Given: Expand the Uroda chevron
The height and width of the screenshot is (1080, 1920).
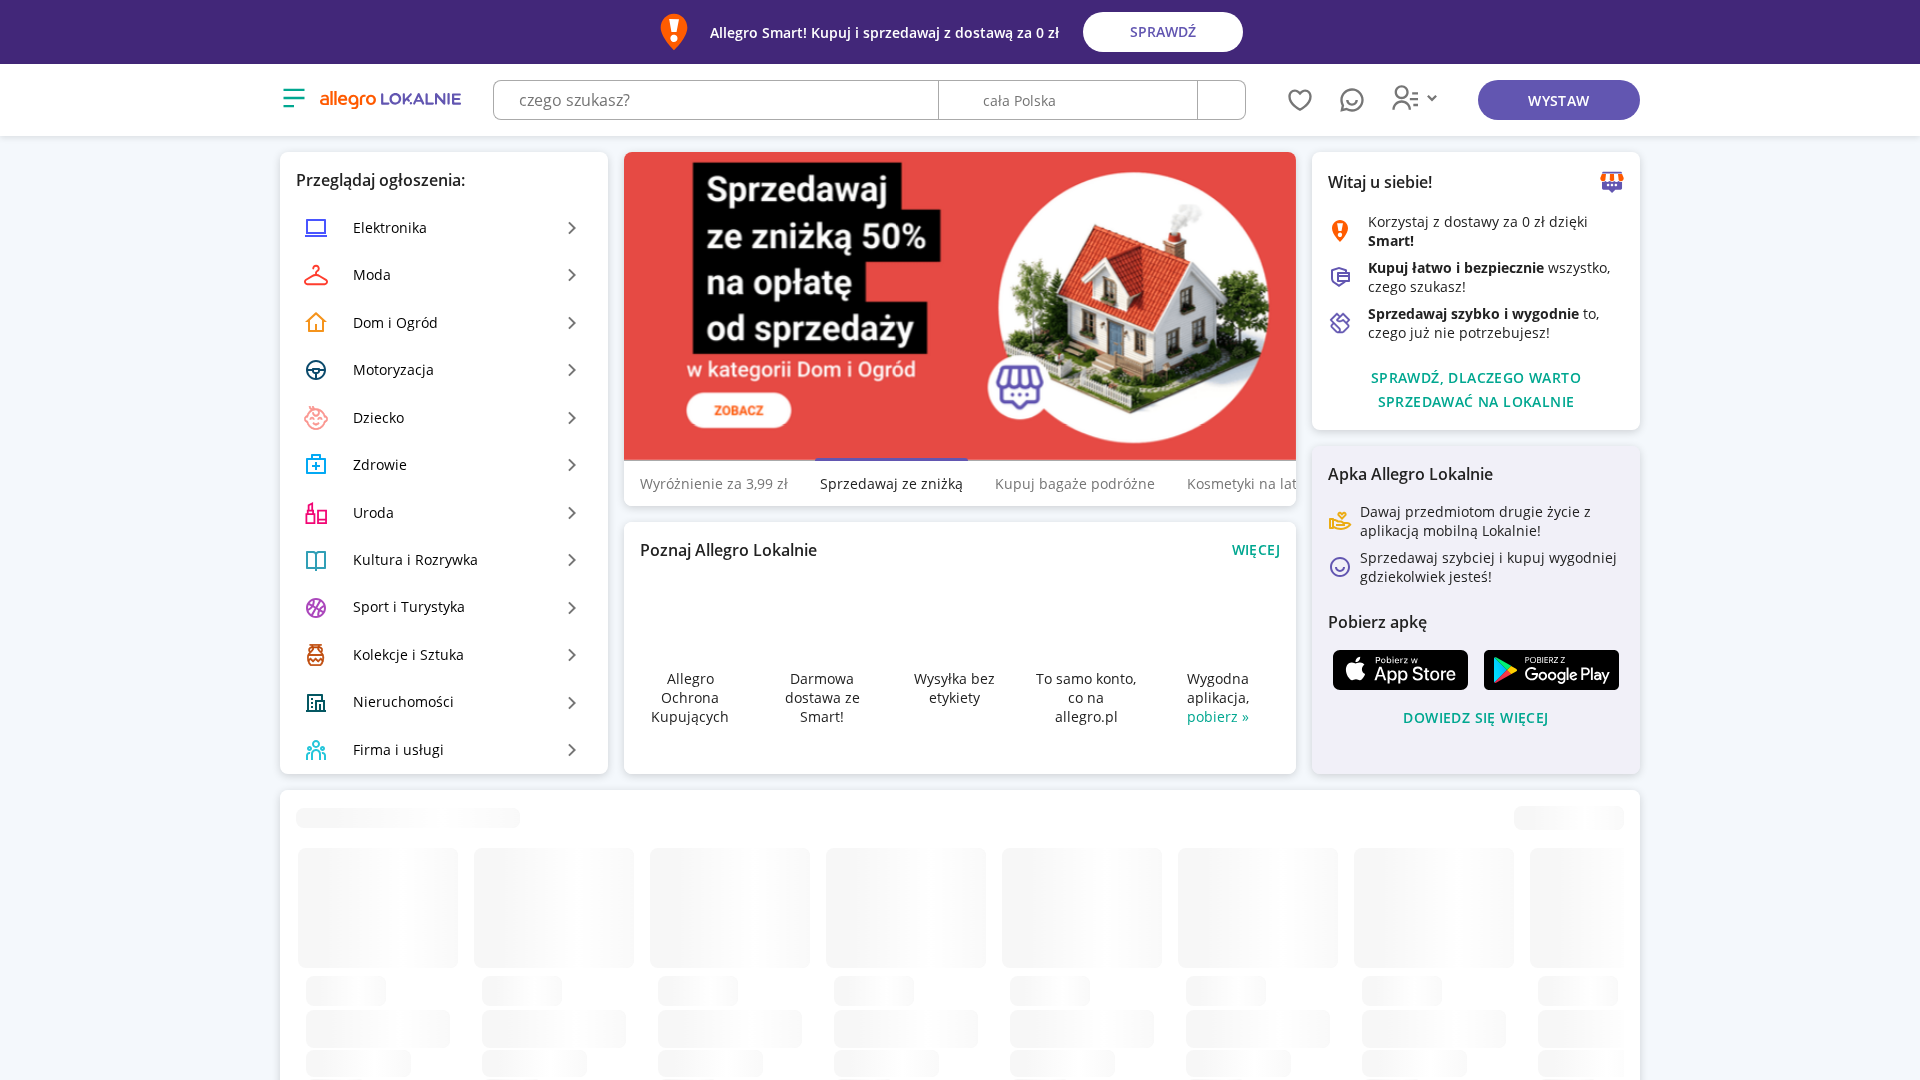Looking at the screenshot, I should click(x=572, y=513).
